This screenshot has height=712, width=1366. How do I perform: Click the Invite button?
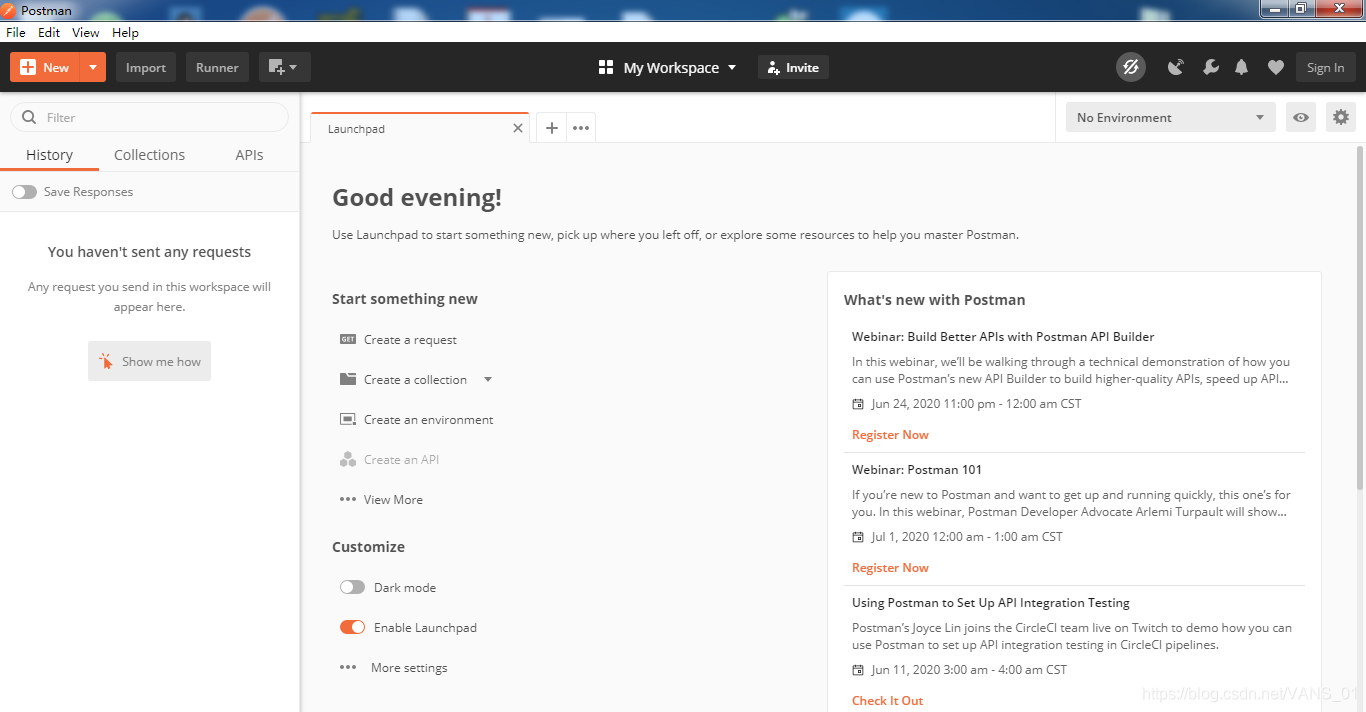coord(793,67)
